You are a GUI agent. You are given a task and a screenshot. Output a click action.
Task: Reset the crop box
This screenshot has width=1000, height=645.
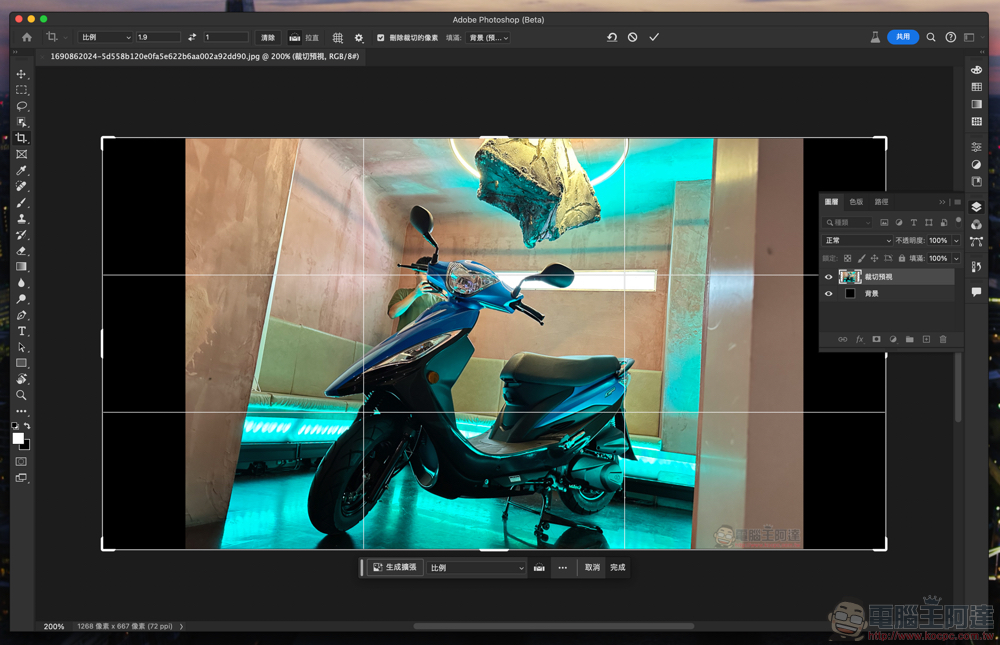coord(612,37)
